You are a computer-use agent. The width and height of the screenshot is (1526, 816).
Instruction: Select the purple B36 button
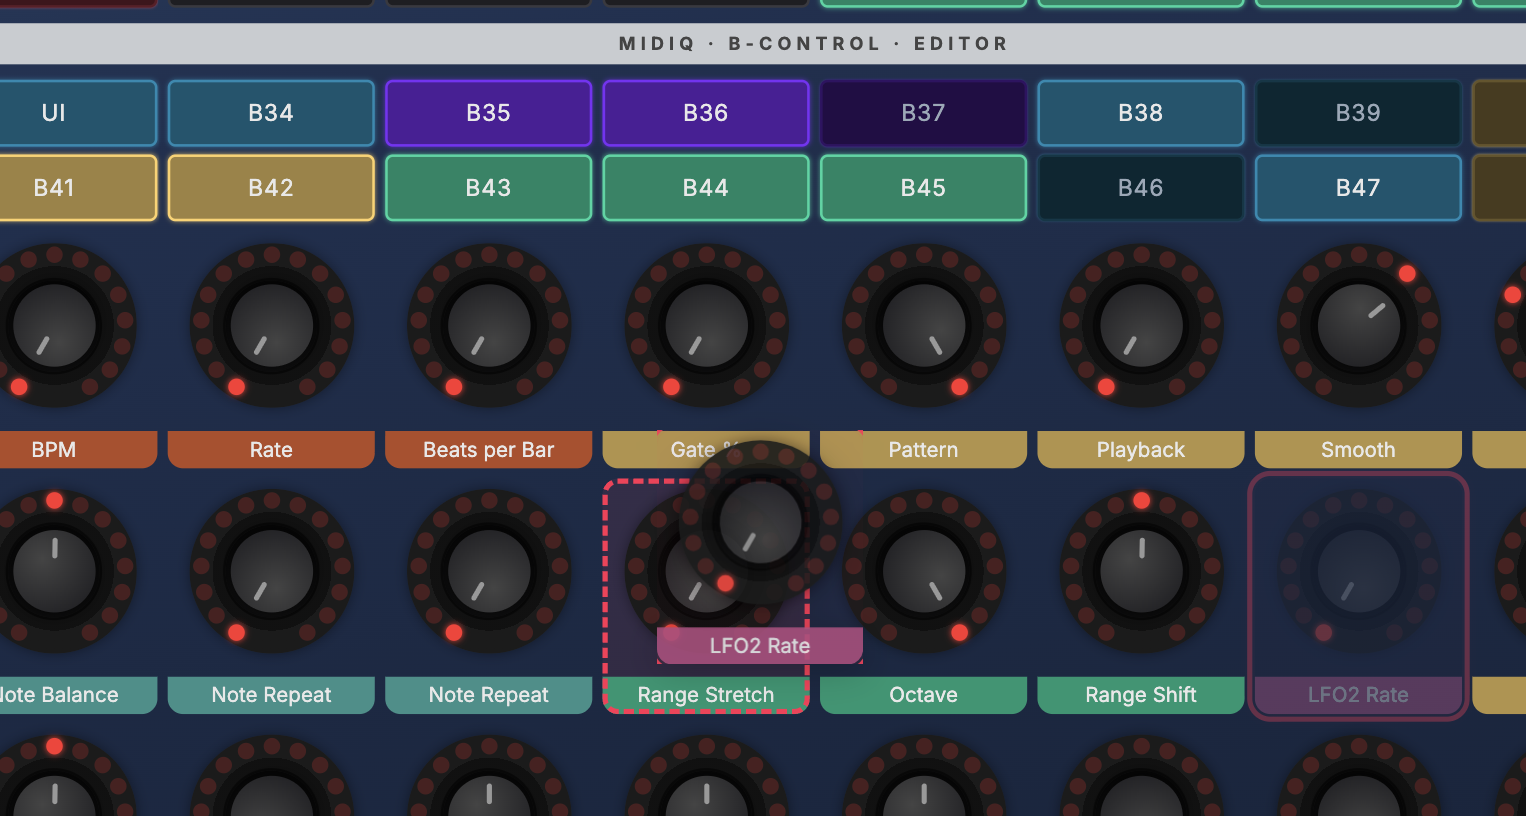tap(706, 113)
